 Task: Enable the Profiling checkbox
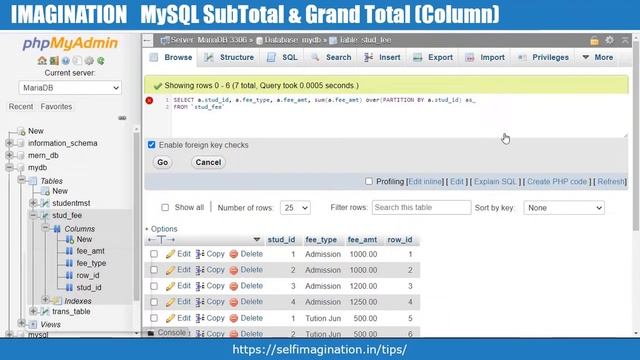369,181
